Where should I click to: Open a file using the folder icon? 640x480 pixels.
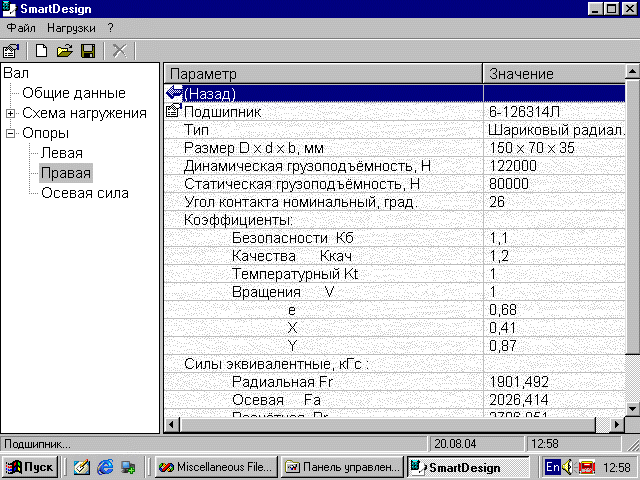[64, 50]
